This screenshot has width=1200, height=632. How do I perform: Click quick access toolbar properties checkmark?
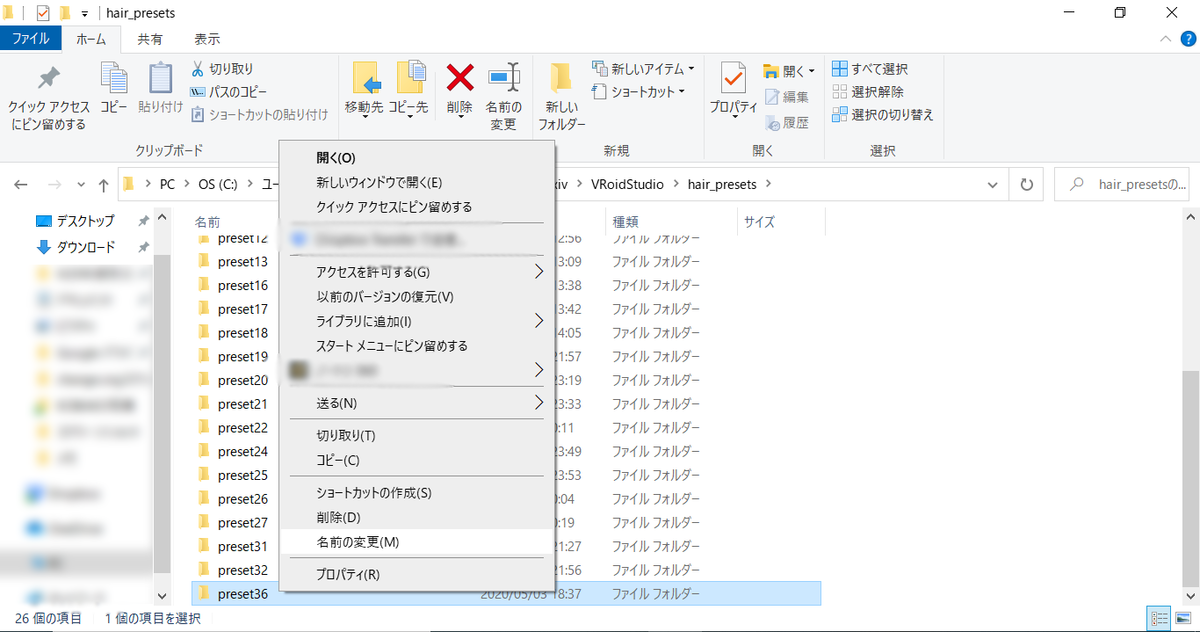click(x=43, y=13)
